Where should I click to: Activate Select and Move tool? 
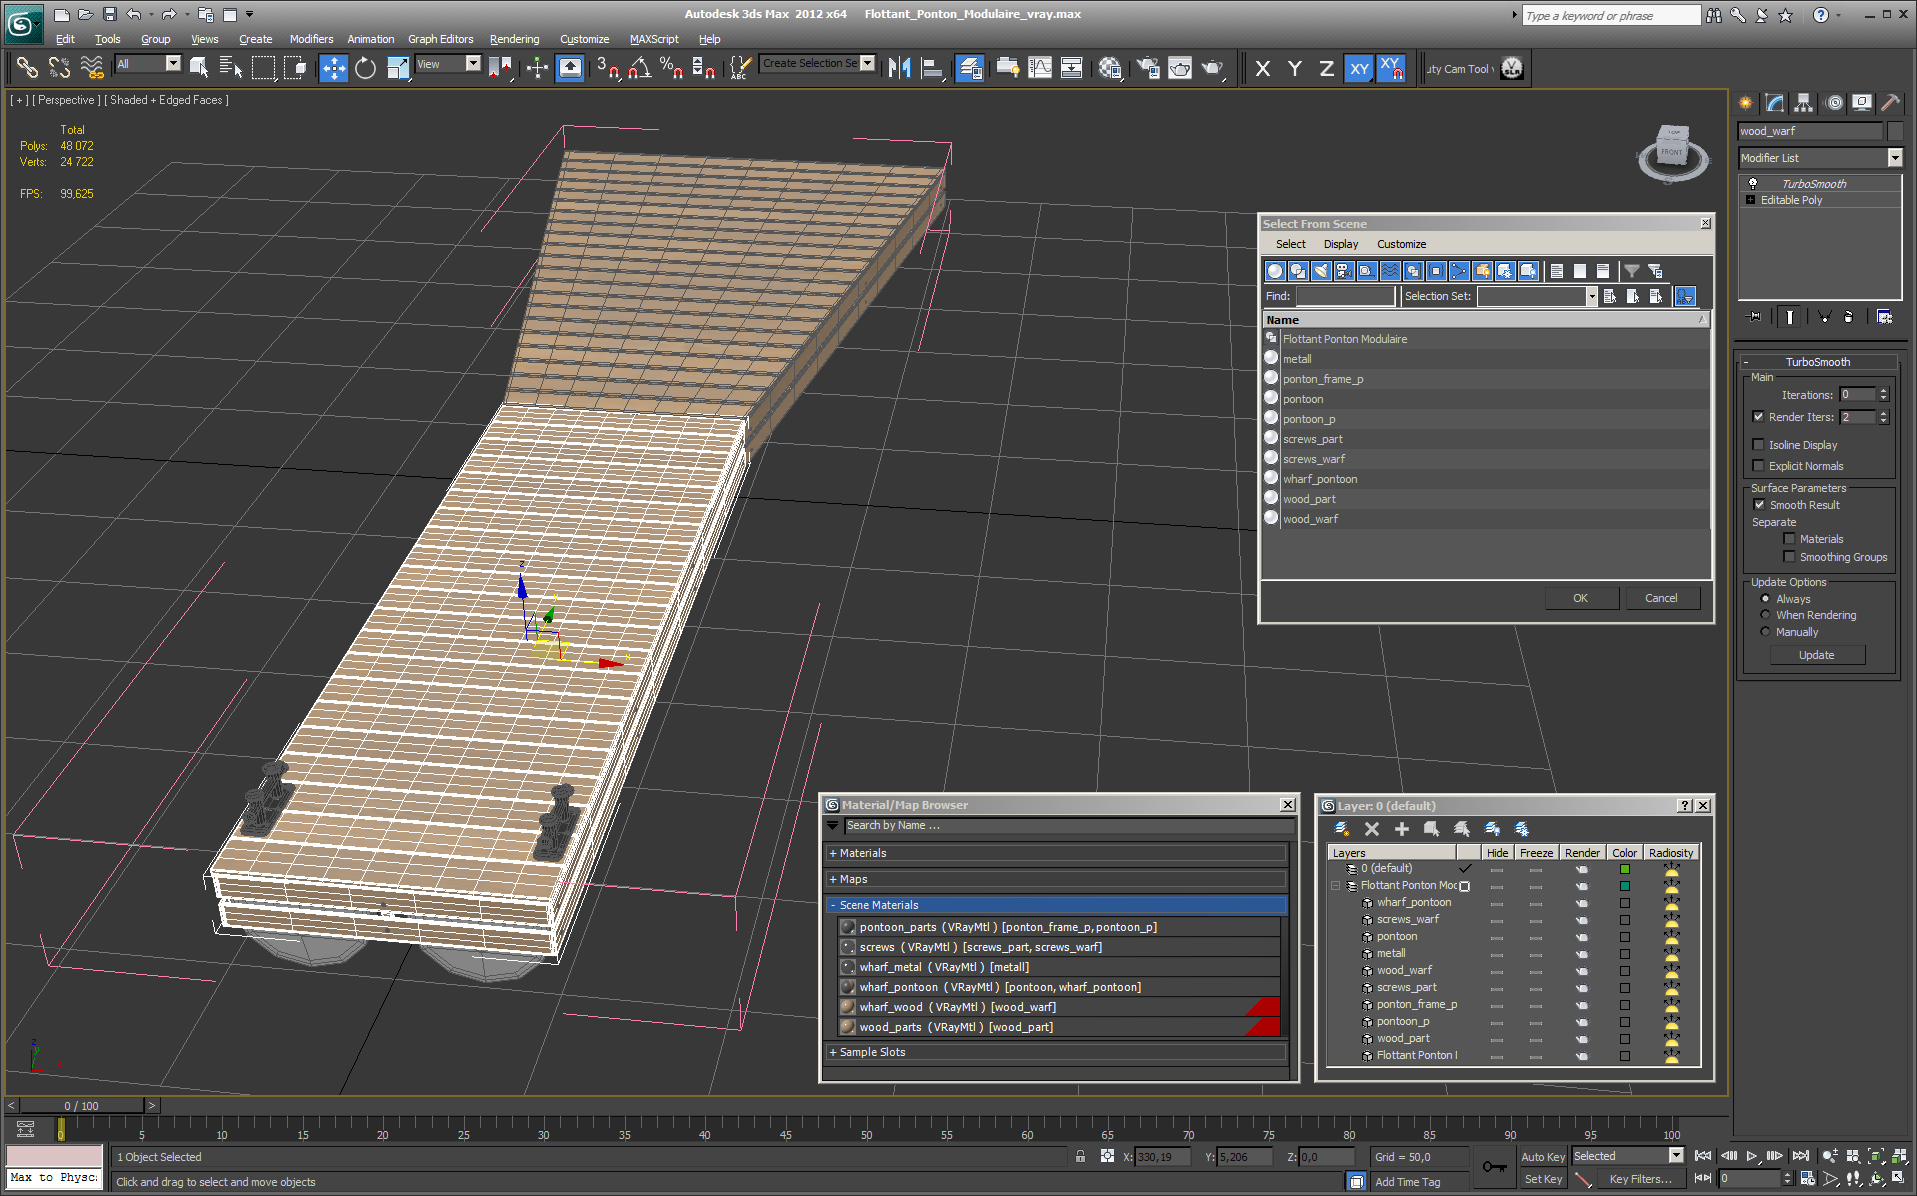[x=333, y=68]
